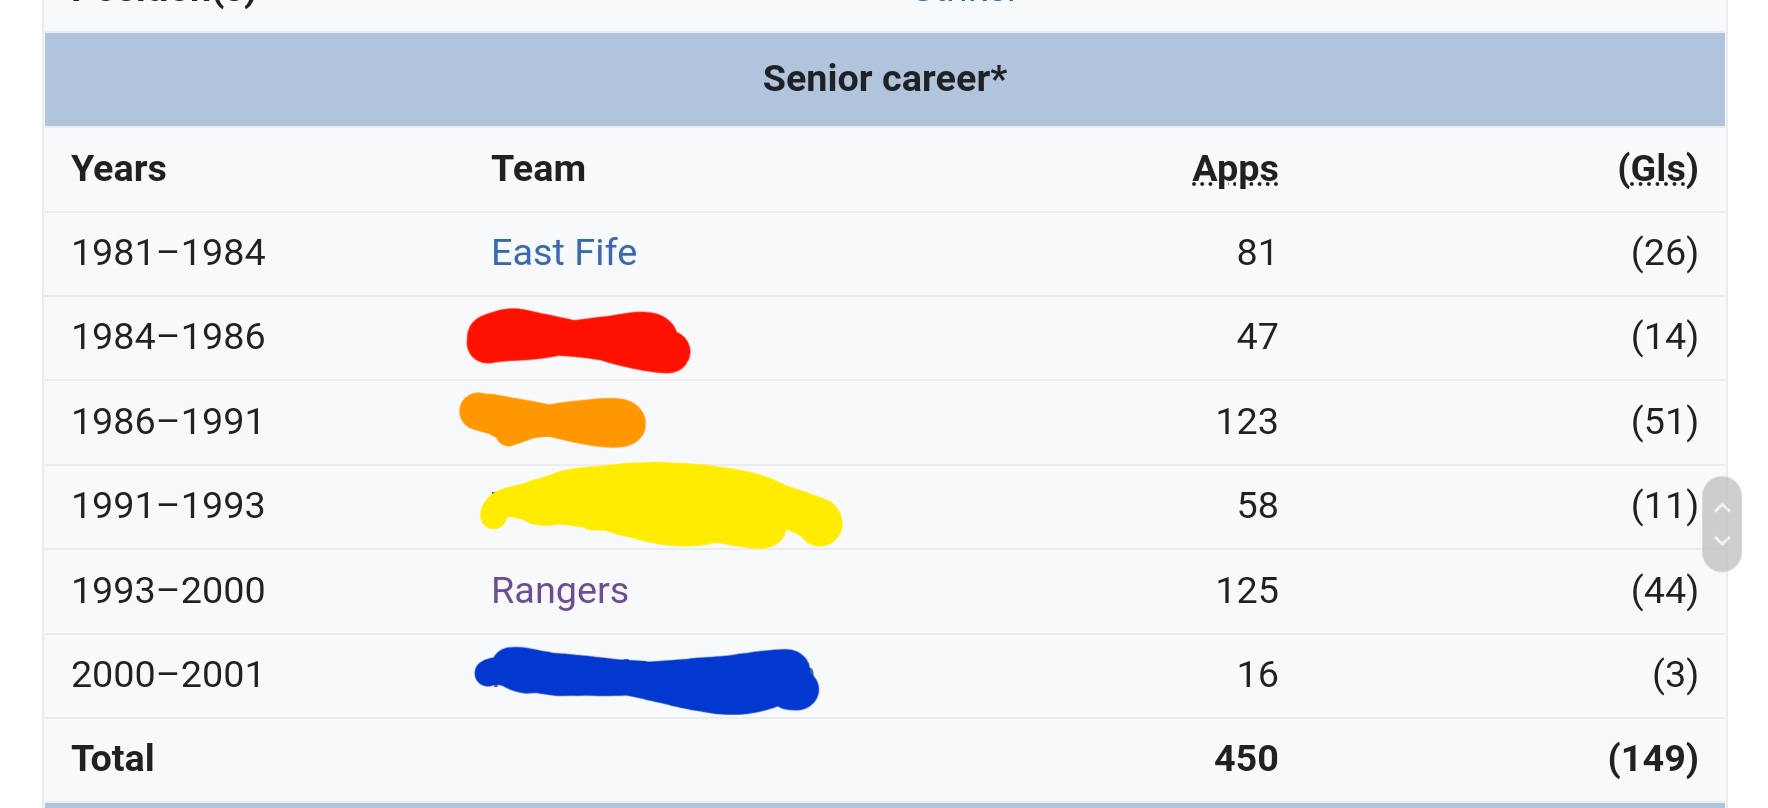Click the Total row label
Screen dimensions: 1768x808
pyautogui.click(x=113, y=759)
